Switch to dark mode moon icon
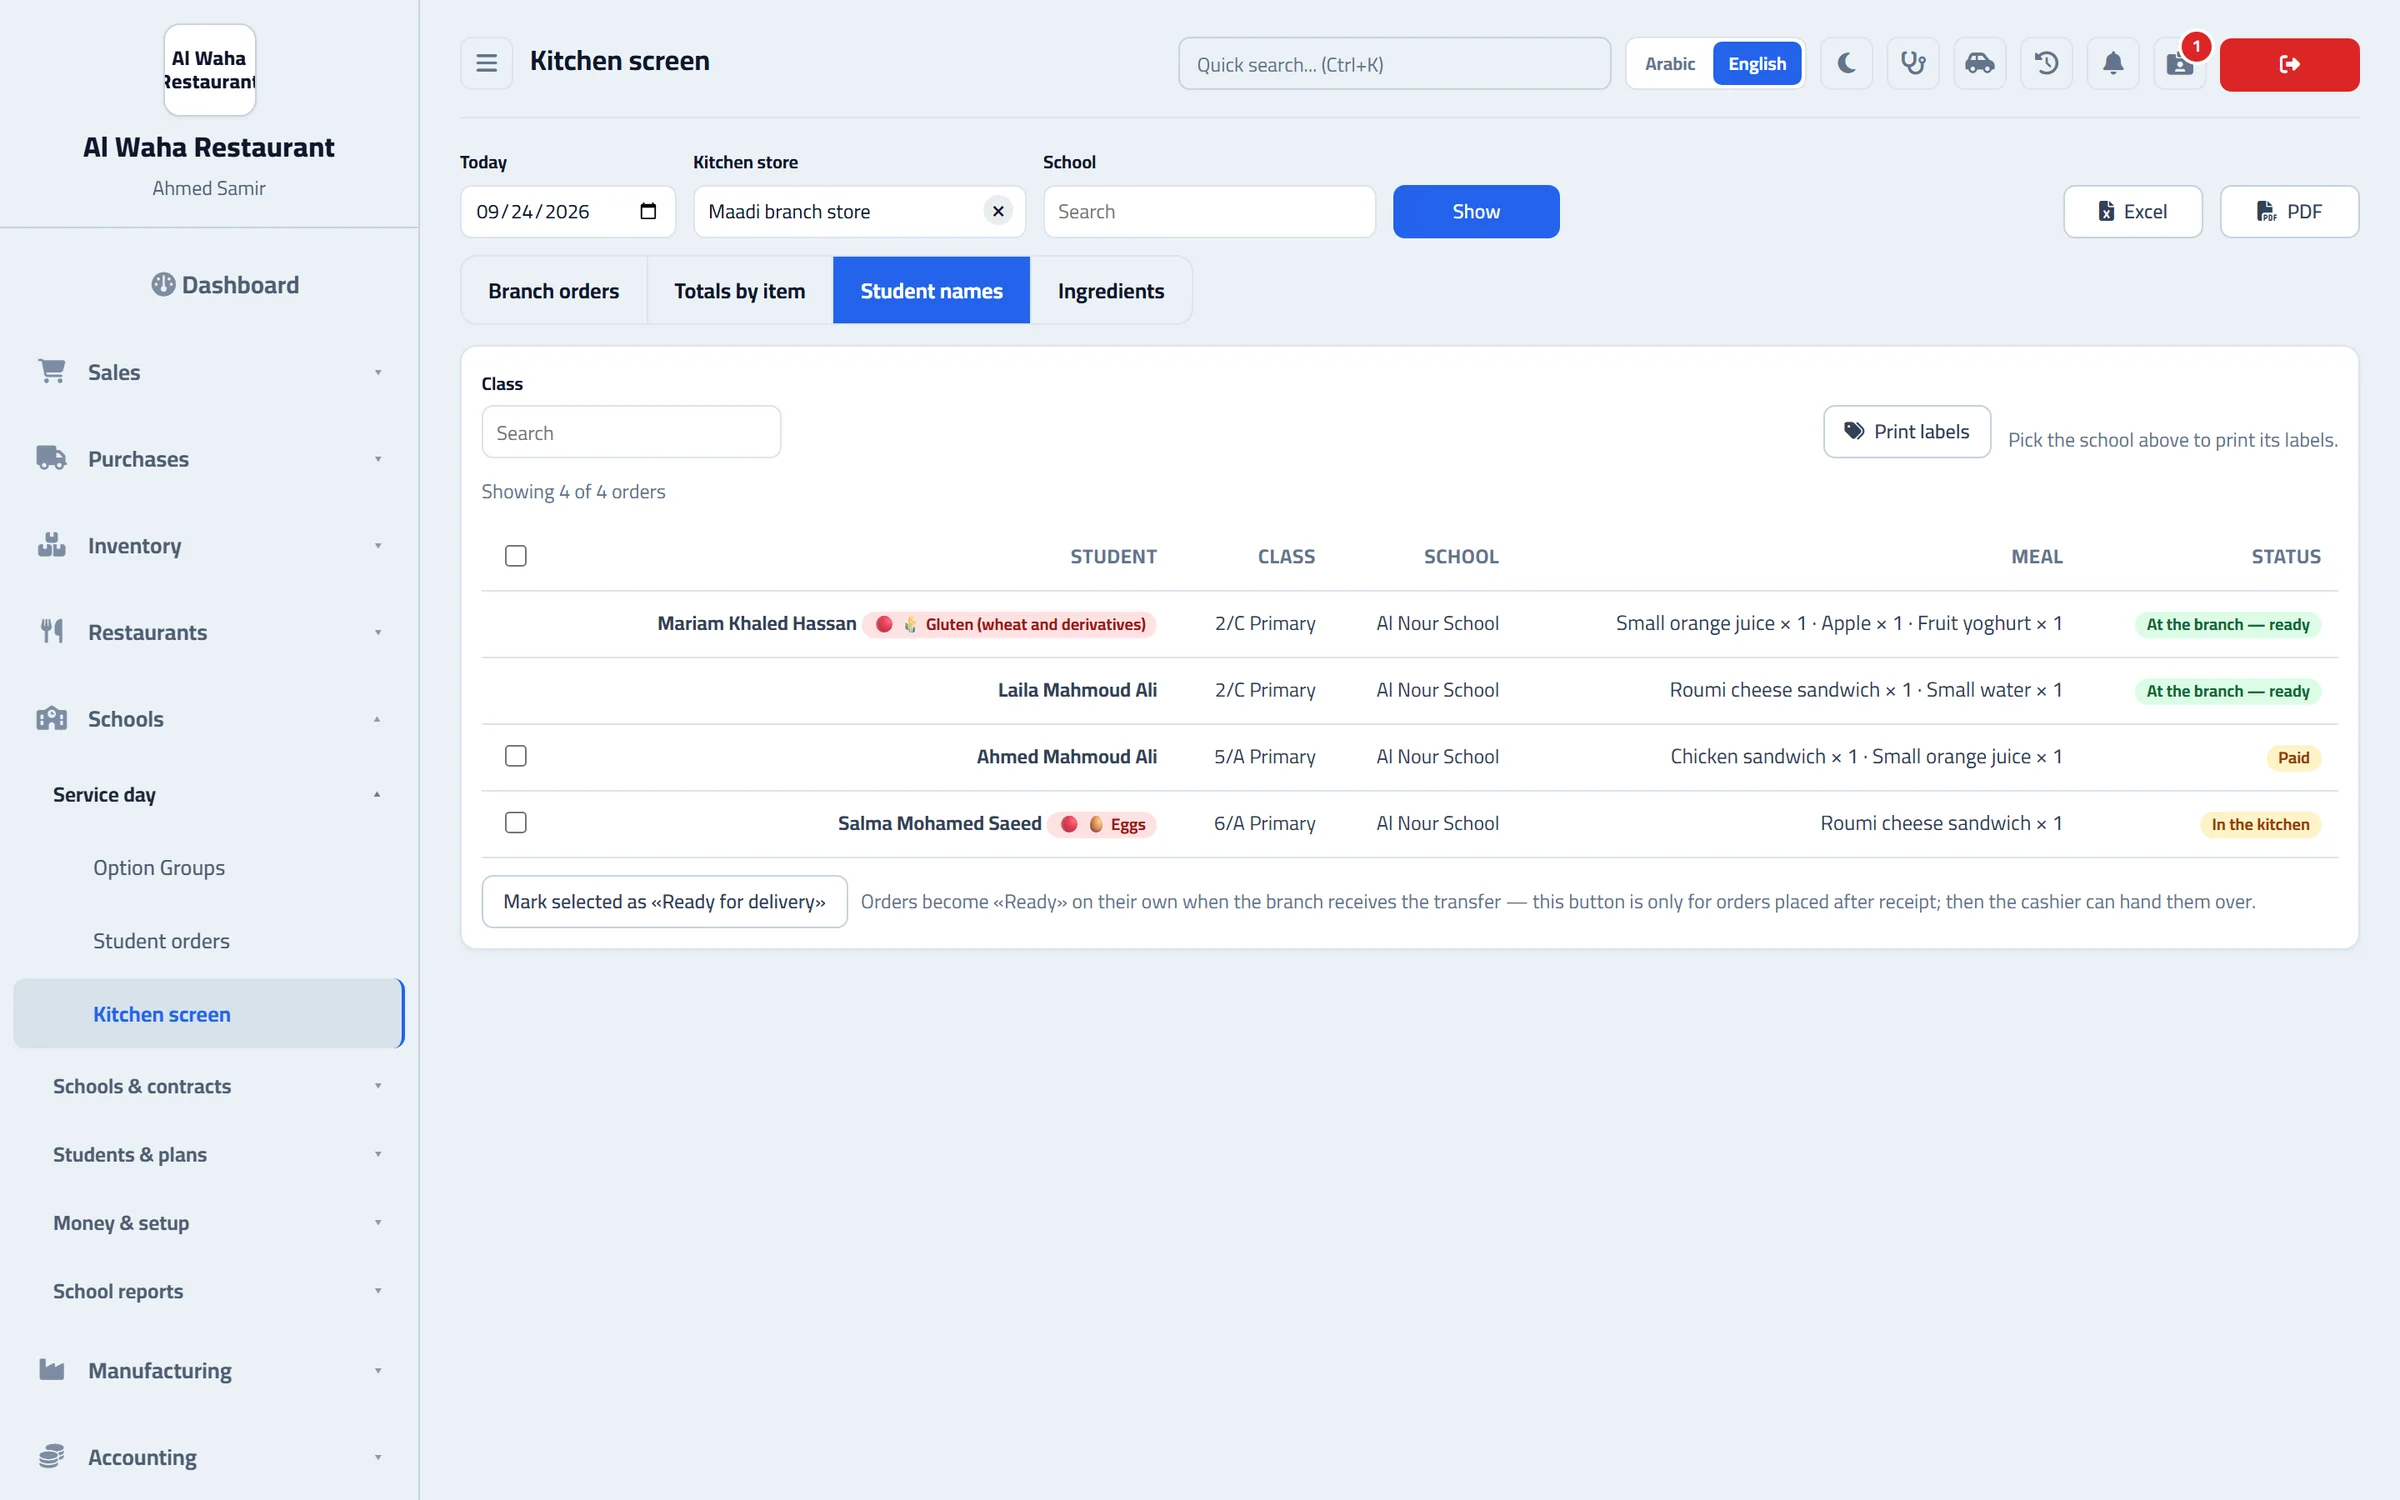The image size is (2400, 1500). [x=1846, y=64]
